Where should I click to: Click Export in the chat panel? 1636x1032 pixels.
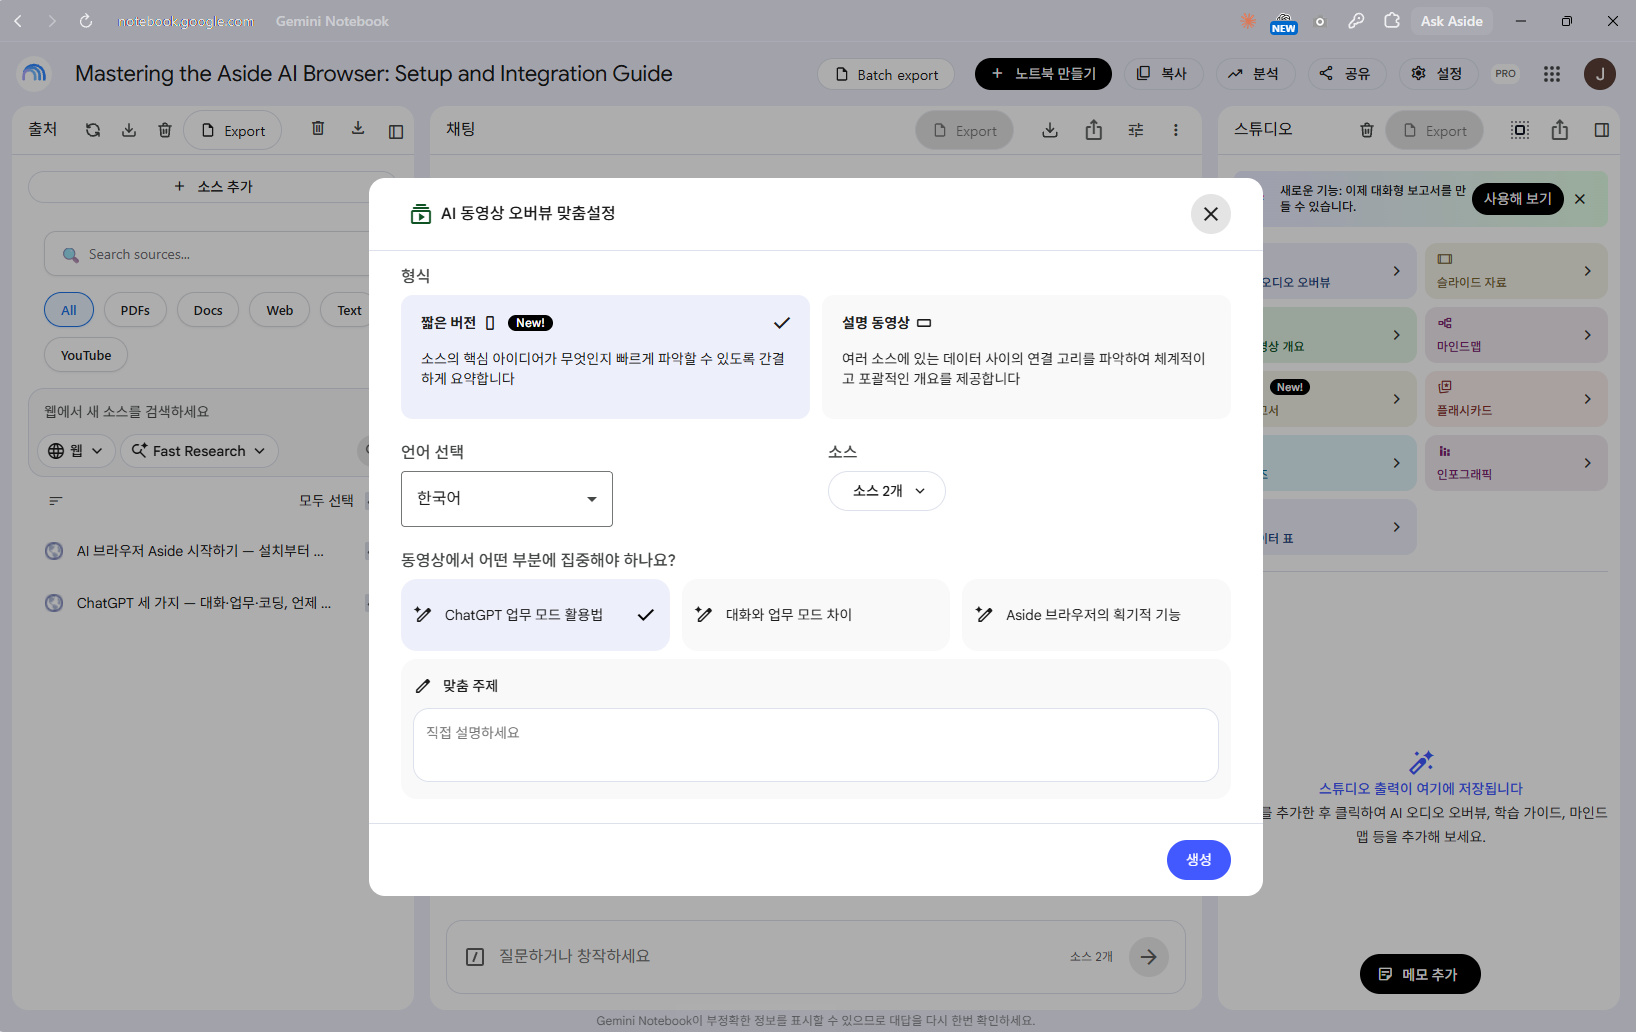tap(965, 130)
